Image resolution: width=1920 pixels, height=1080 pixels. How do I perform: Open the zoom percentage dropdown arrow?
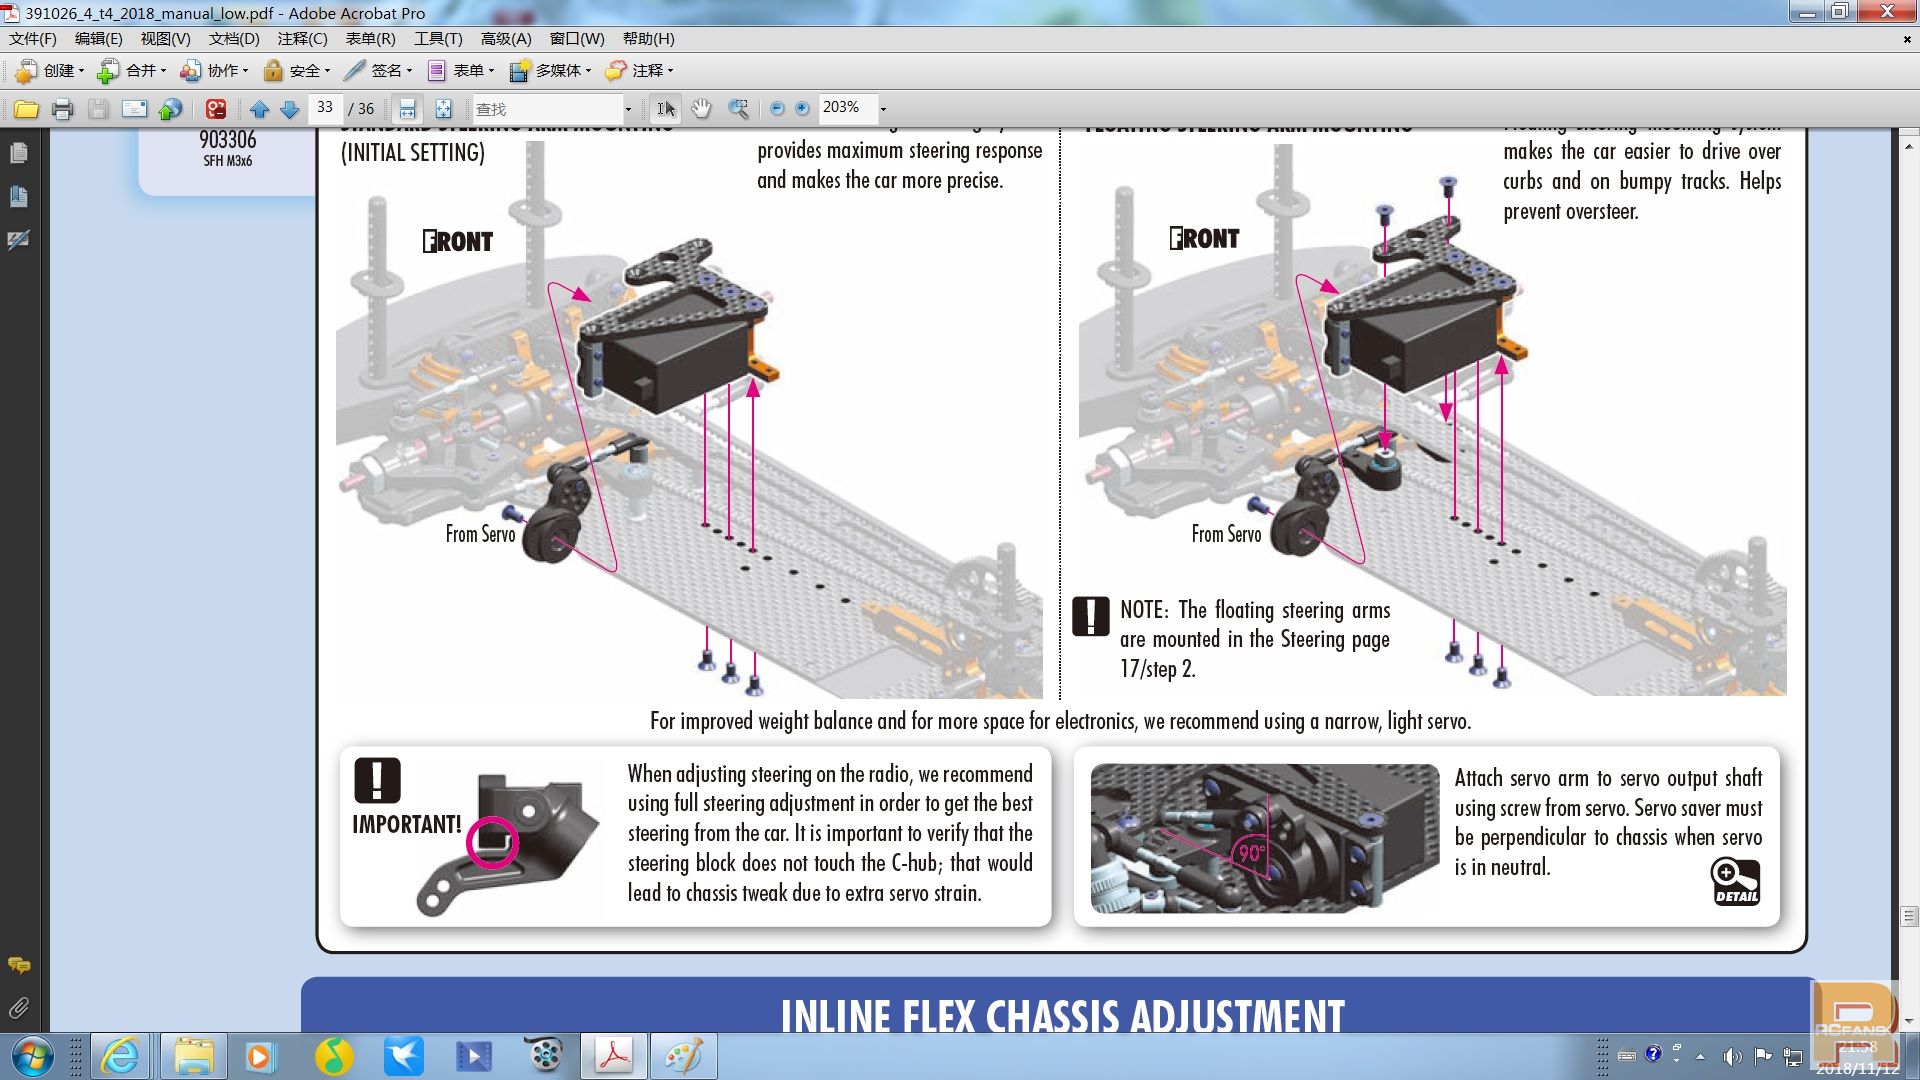(883, 109)
